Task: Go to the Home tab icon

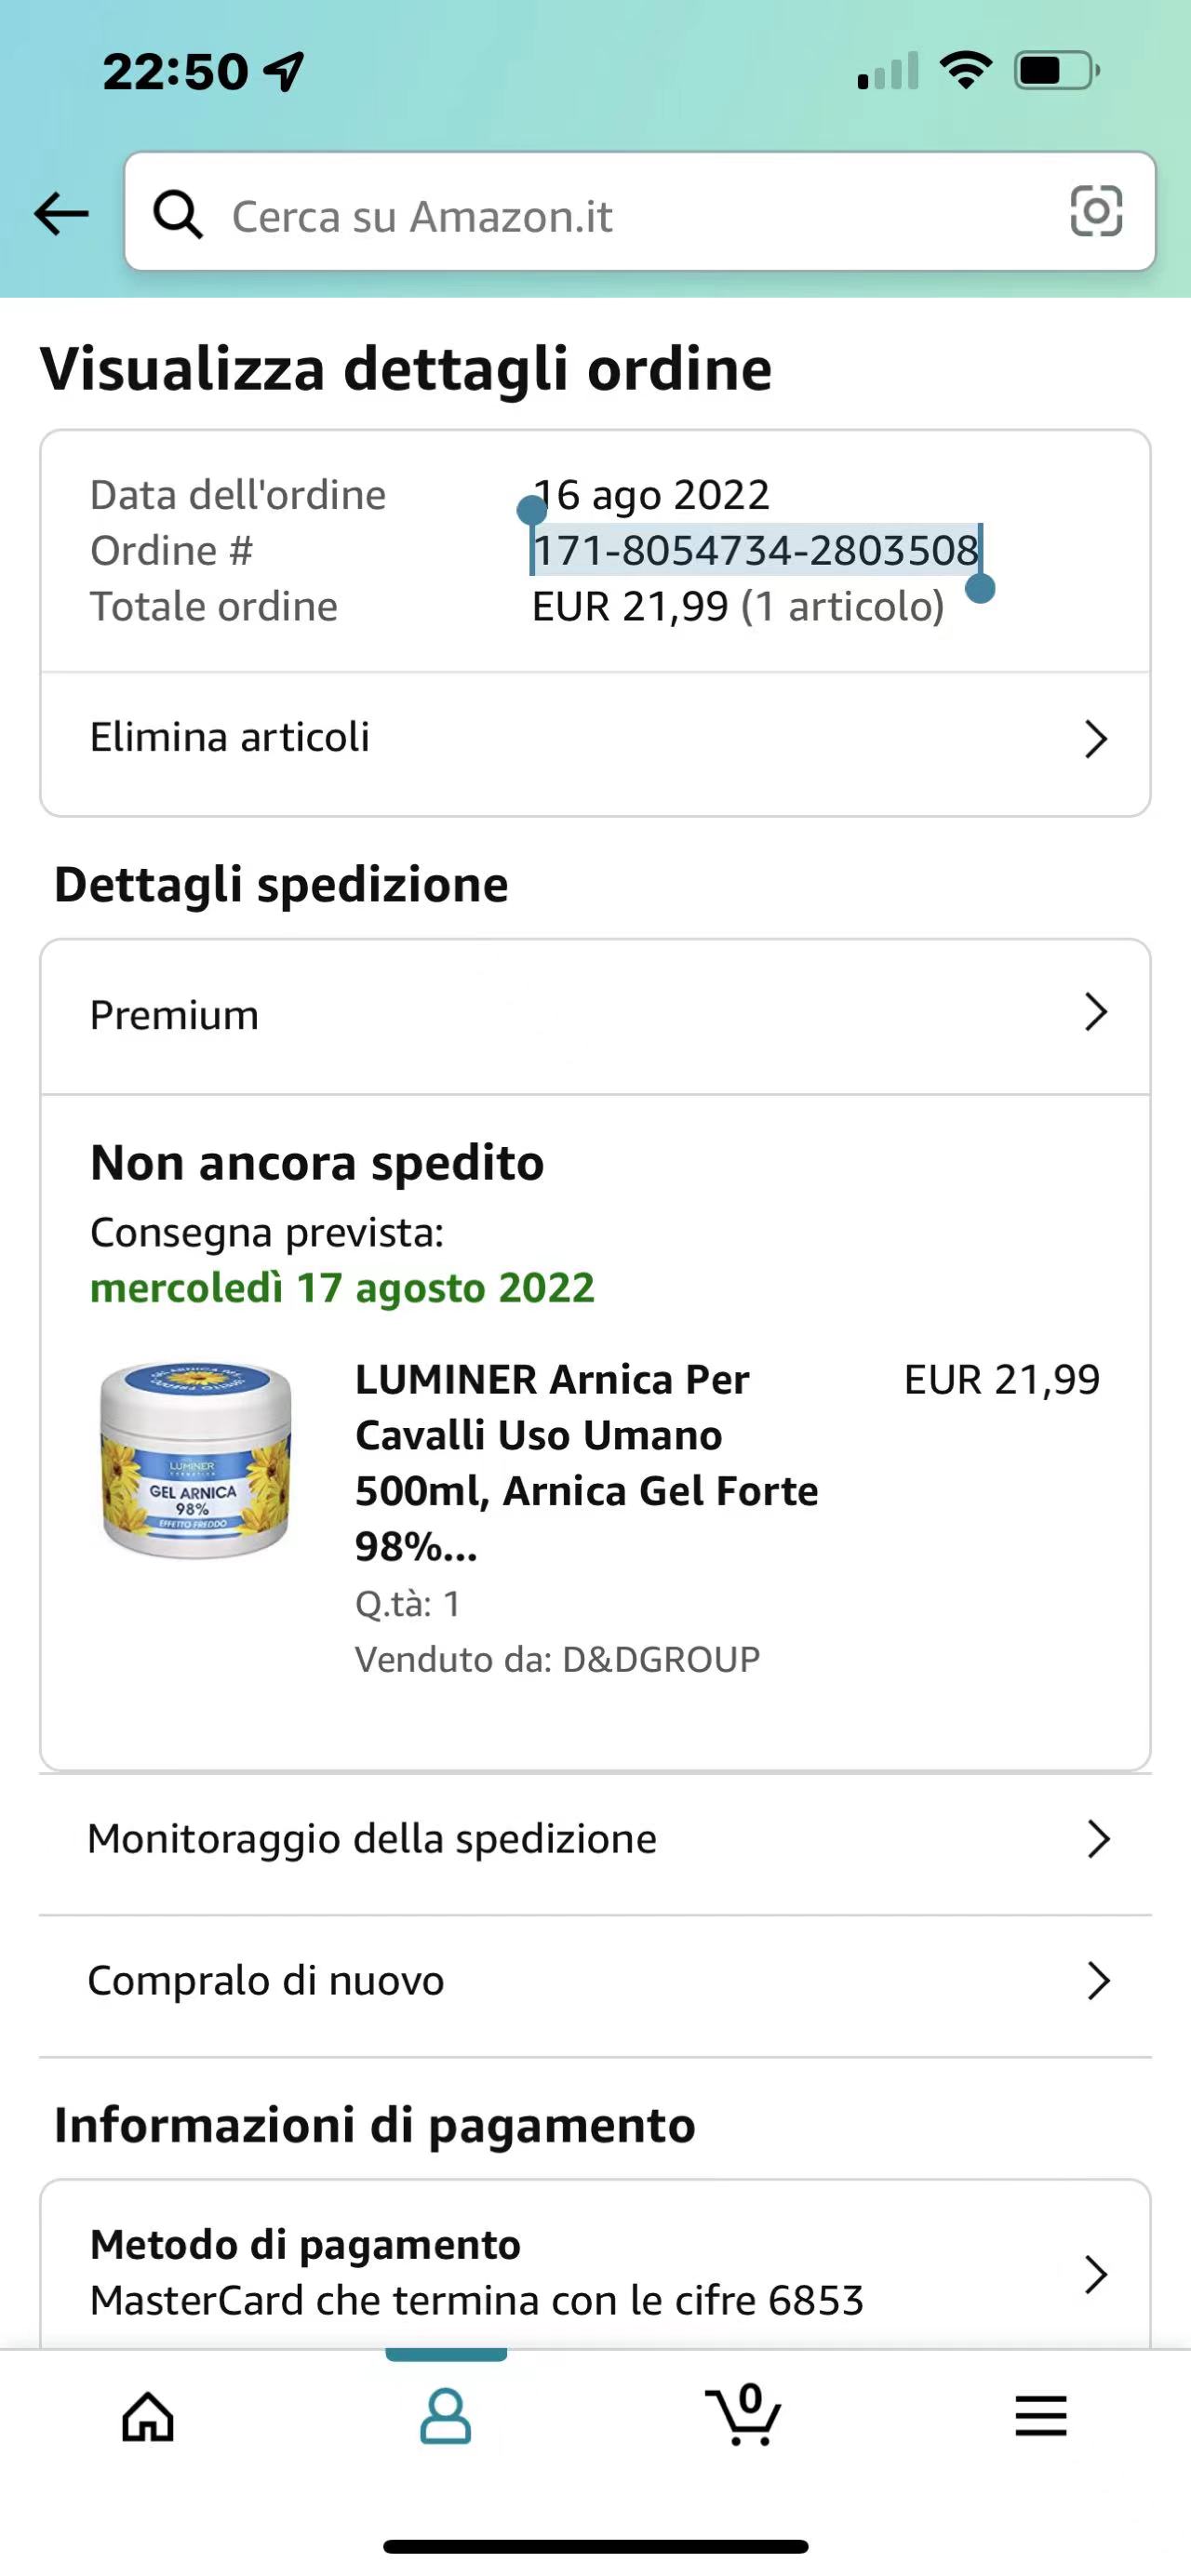Action: 148,2418
